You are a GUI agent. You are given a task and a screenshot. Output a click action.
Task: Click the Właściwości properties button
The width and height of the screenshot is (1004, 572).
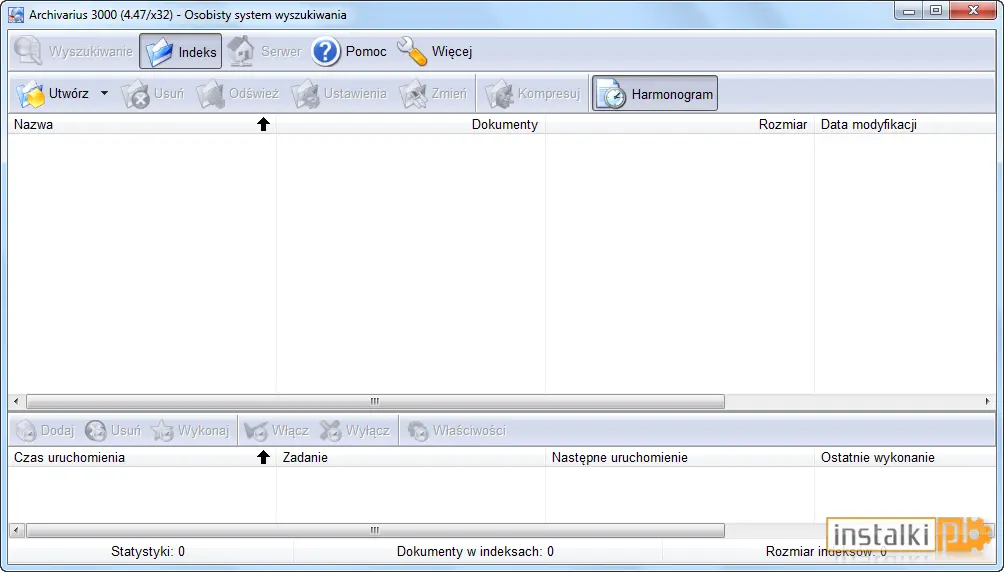point(457,430)
